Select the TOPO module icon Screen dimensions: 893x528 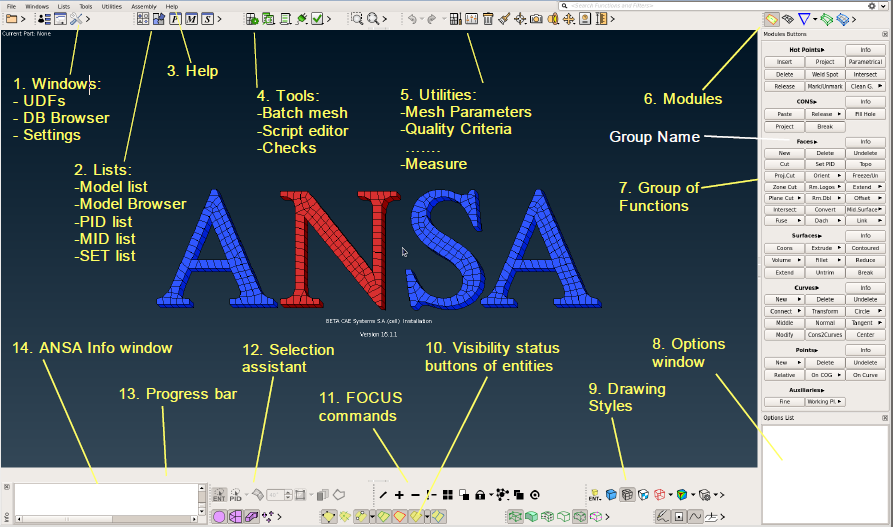coord(772,19)
